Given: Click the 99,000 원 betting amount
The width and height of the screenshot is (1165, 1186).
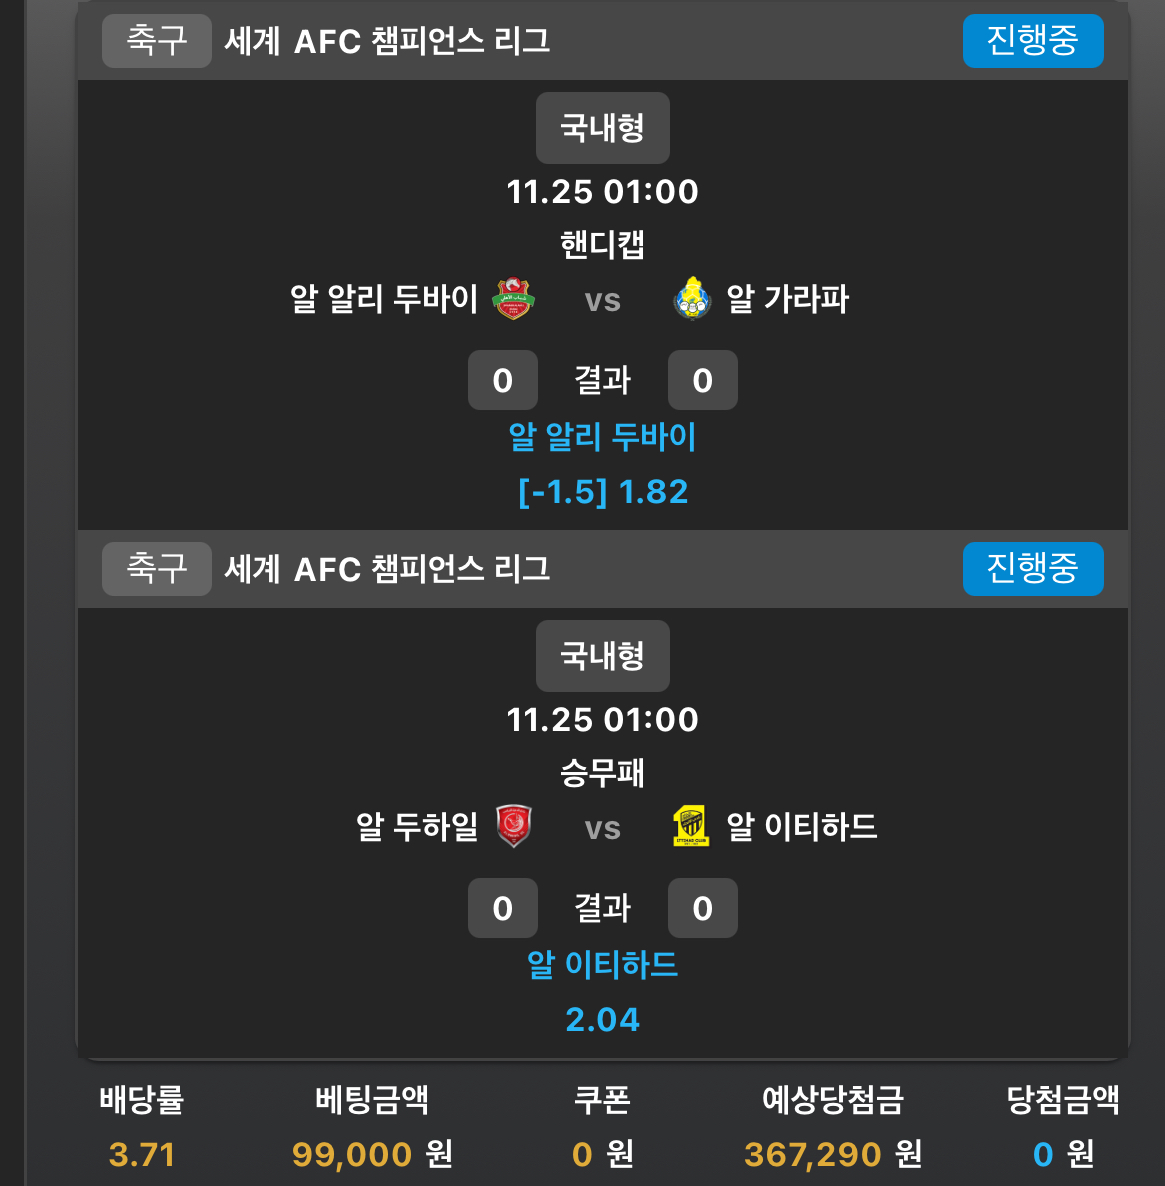Looking at the screenshot, I should pyautogui.click(x=372, y=1154).
